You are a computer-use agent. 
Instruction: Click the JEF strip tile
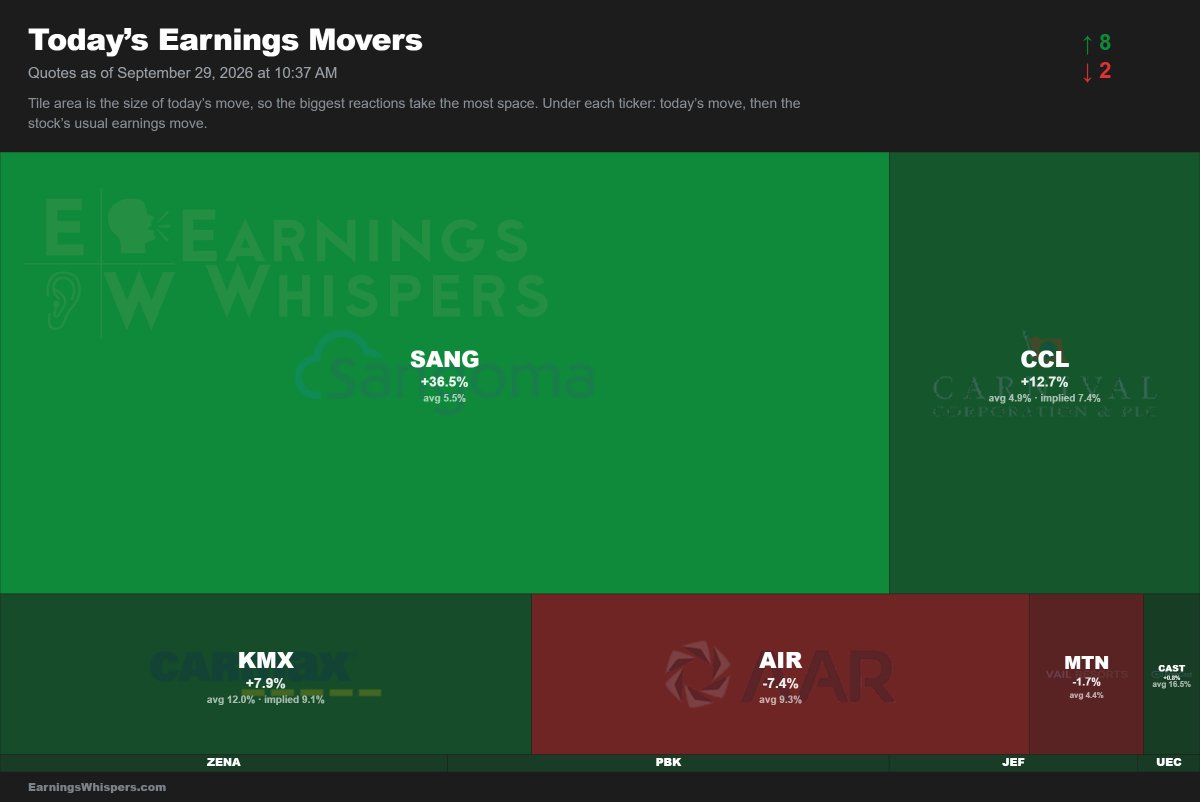[1013, 763]
